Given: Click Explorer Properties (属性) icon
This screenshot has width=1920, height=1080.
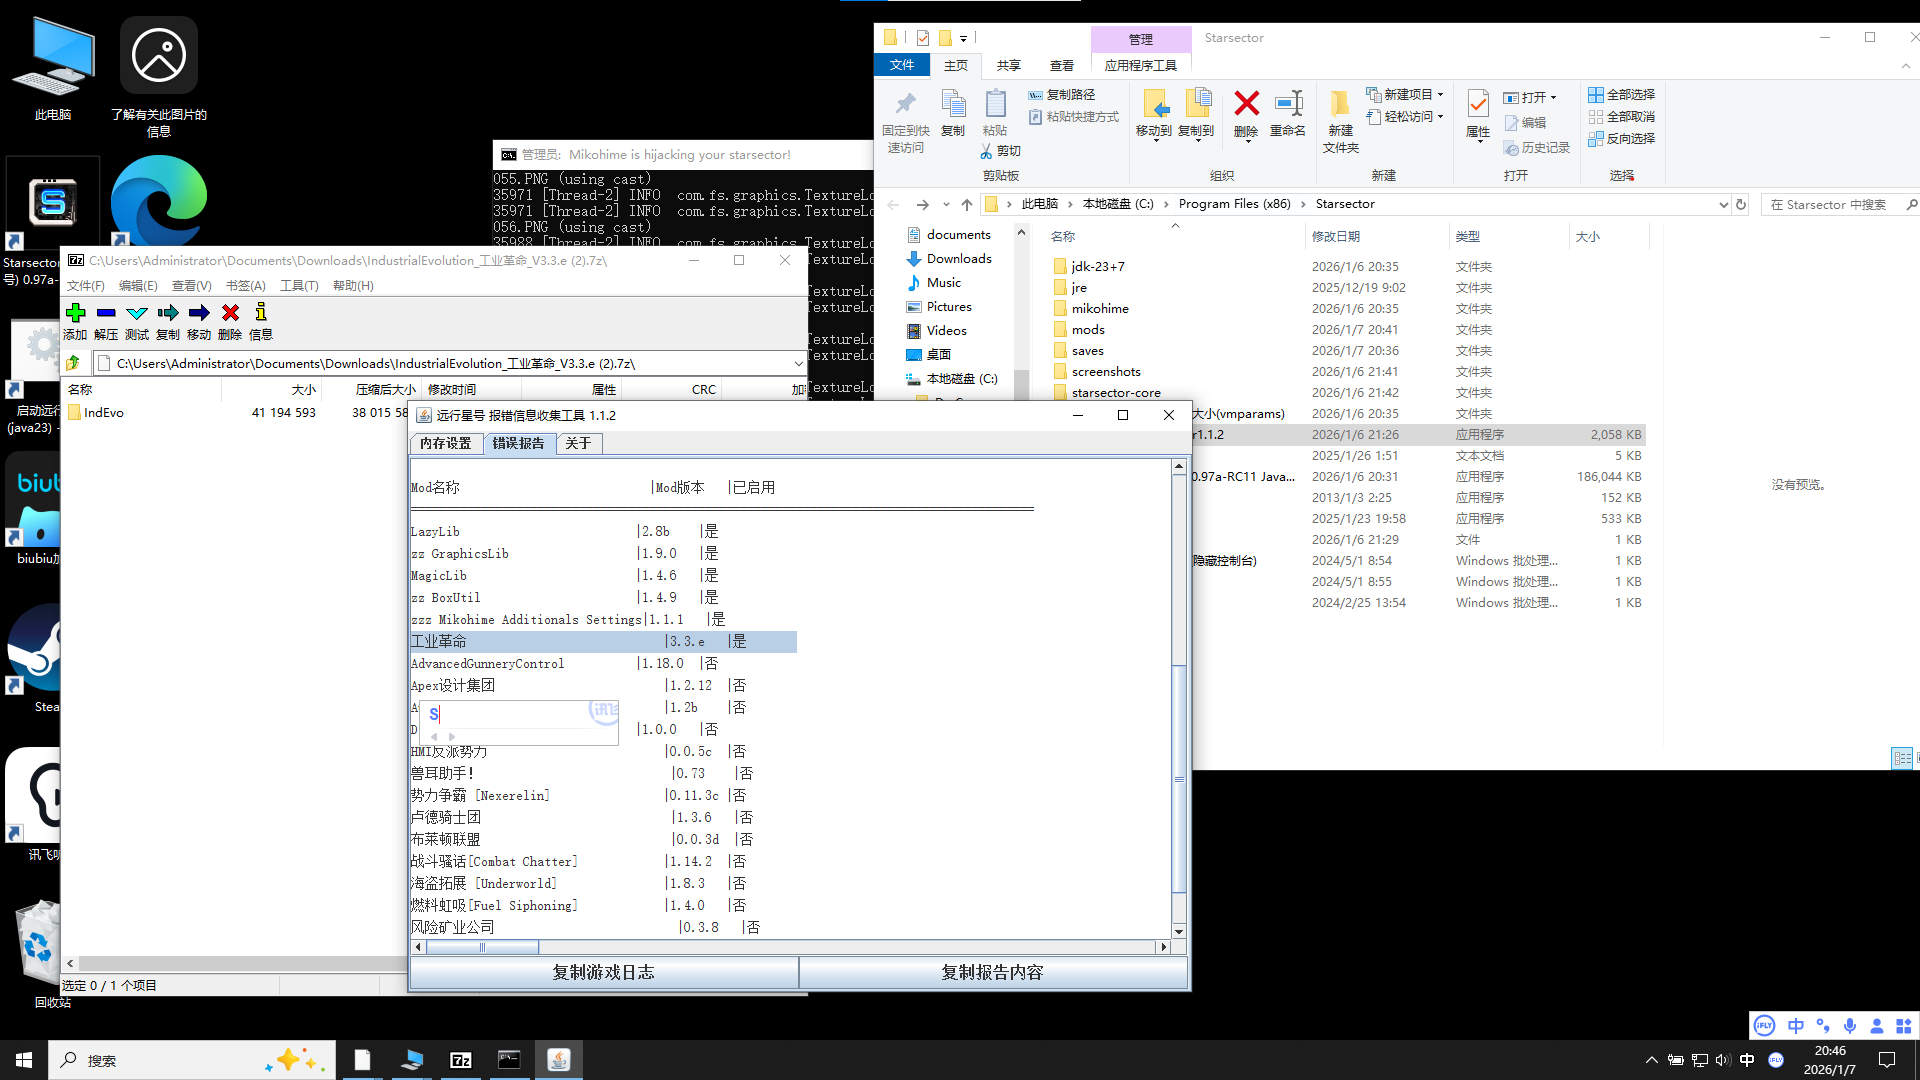Looking at the screenshot, I should 1477,104.
